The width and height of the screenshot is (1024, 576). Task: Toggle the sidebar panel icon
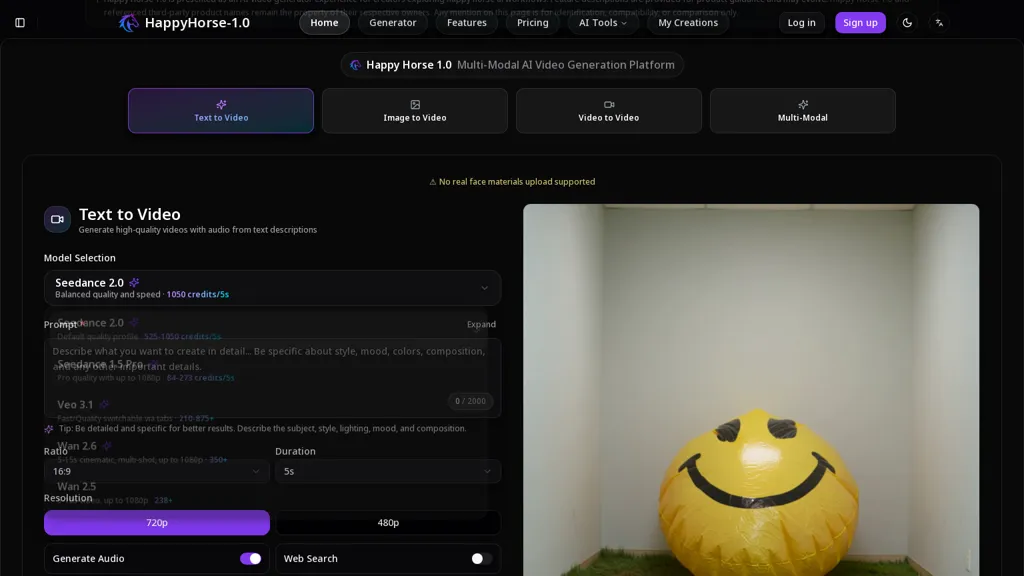(x=20, y=23)
